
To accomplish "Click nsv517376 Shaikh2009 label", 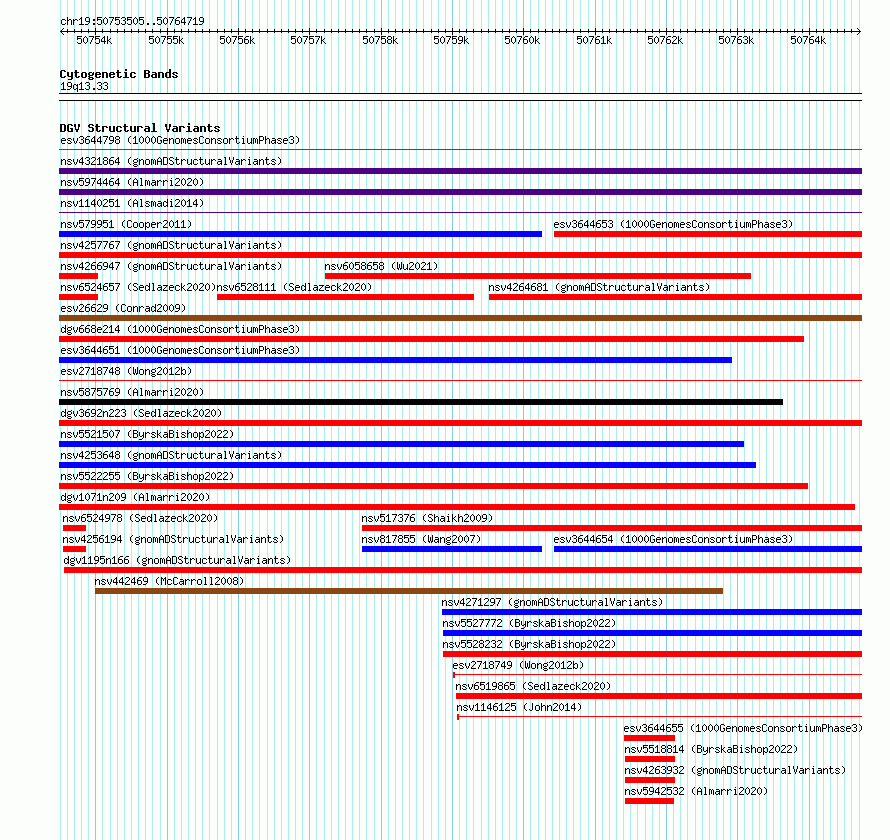I will pos(427,518).
